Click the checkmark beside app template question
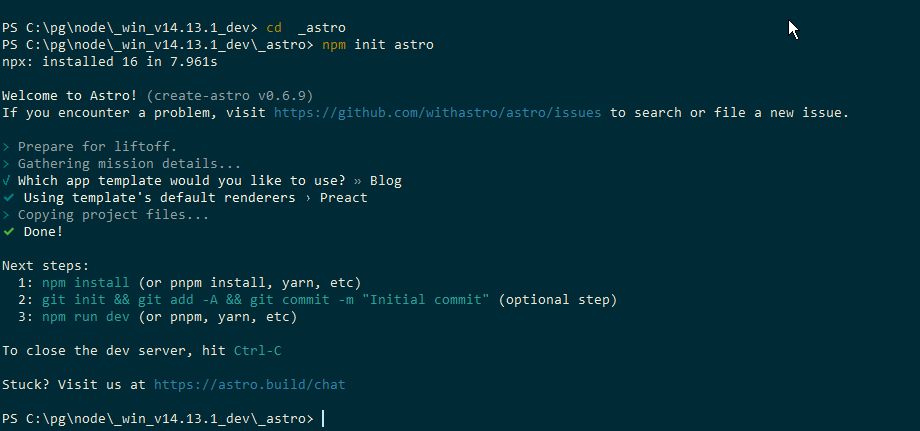 point(7,181)
